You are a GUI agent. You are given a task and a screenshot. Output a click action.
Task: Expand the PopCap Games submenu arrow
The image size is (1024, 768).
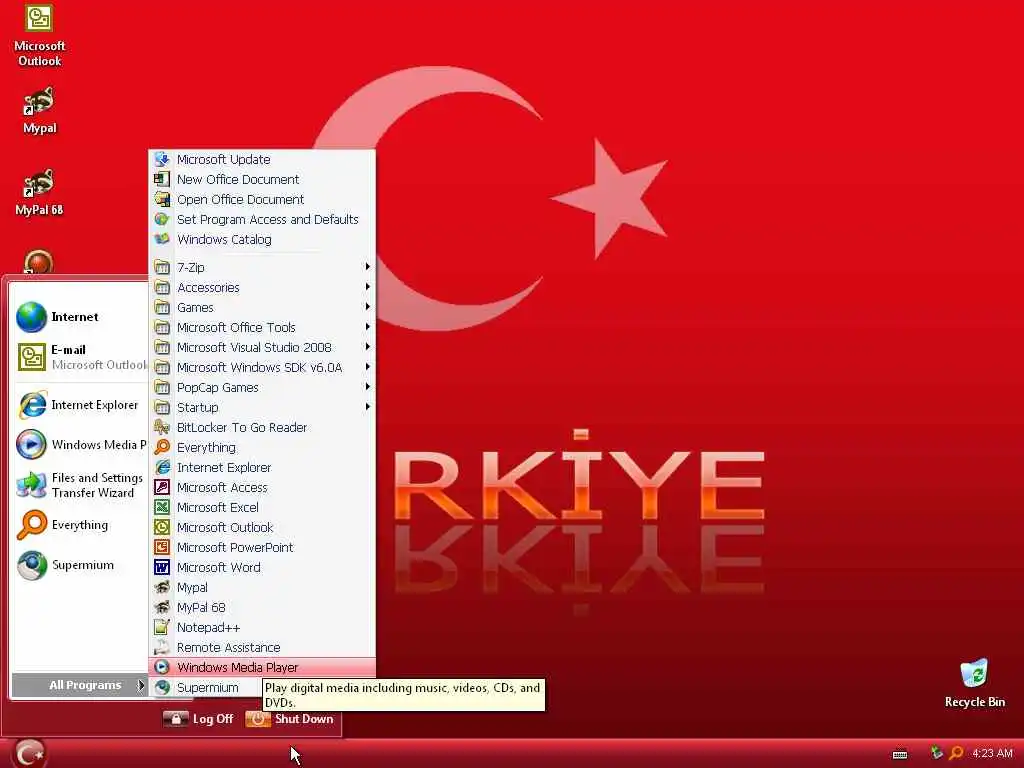point(368,387)
